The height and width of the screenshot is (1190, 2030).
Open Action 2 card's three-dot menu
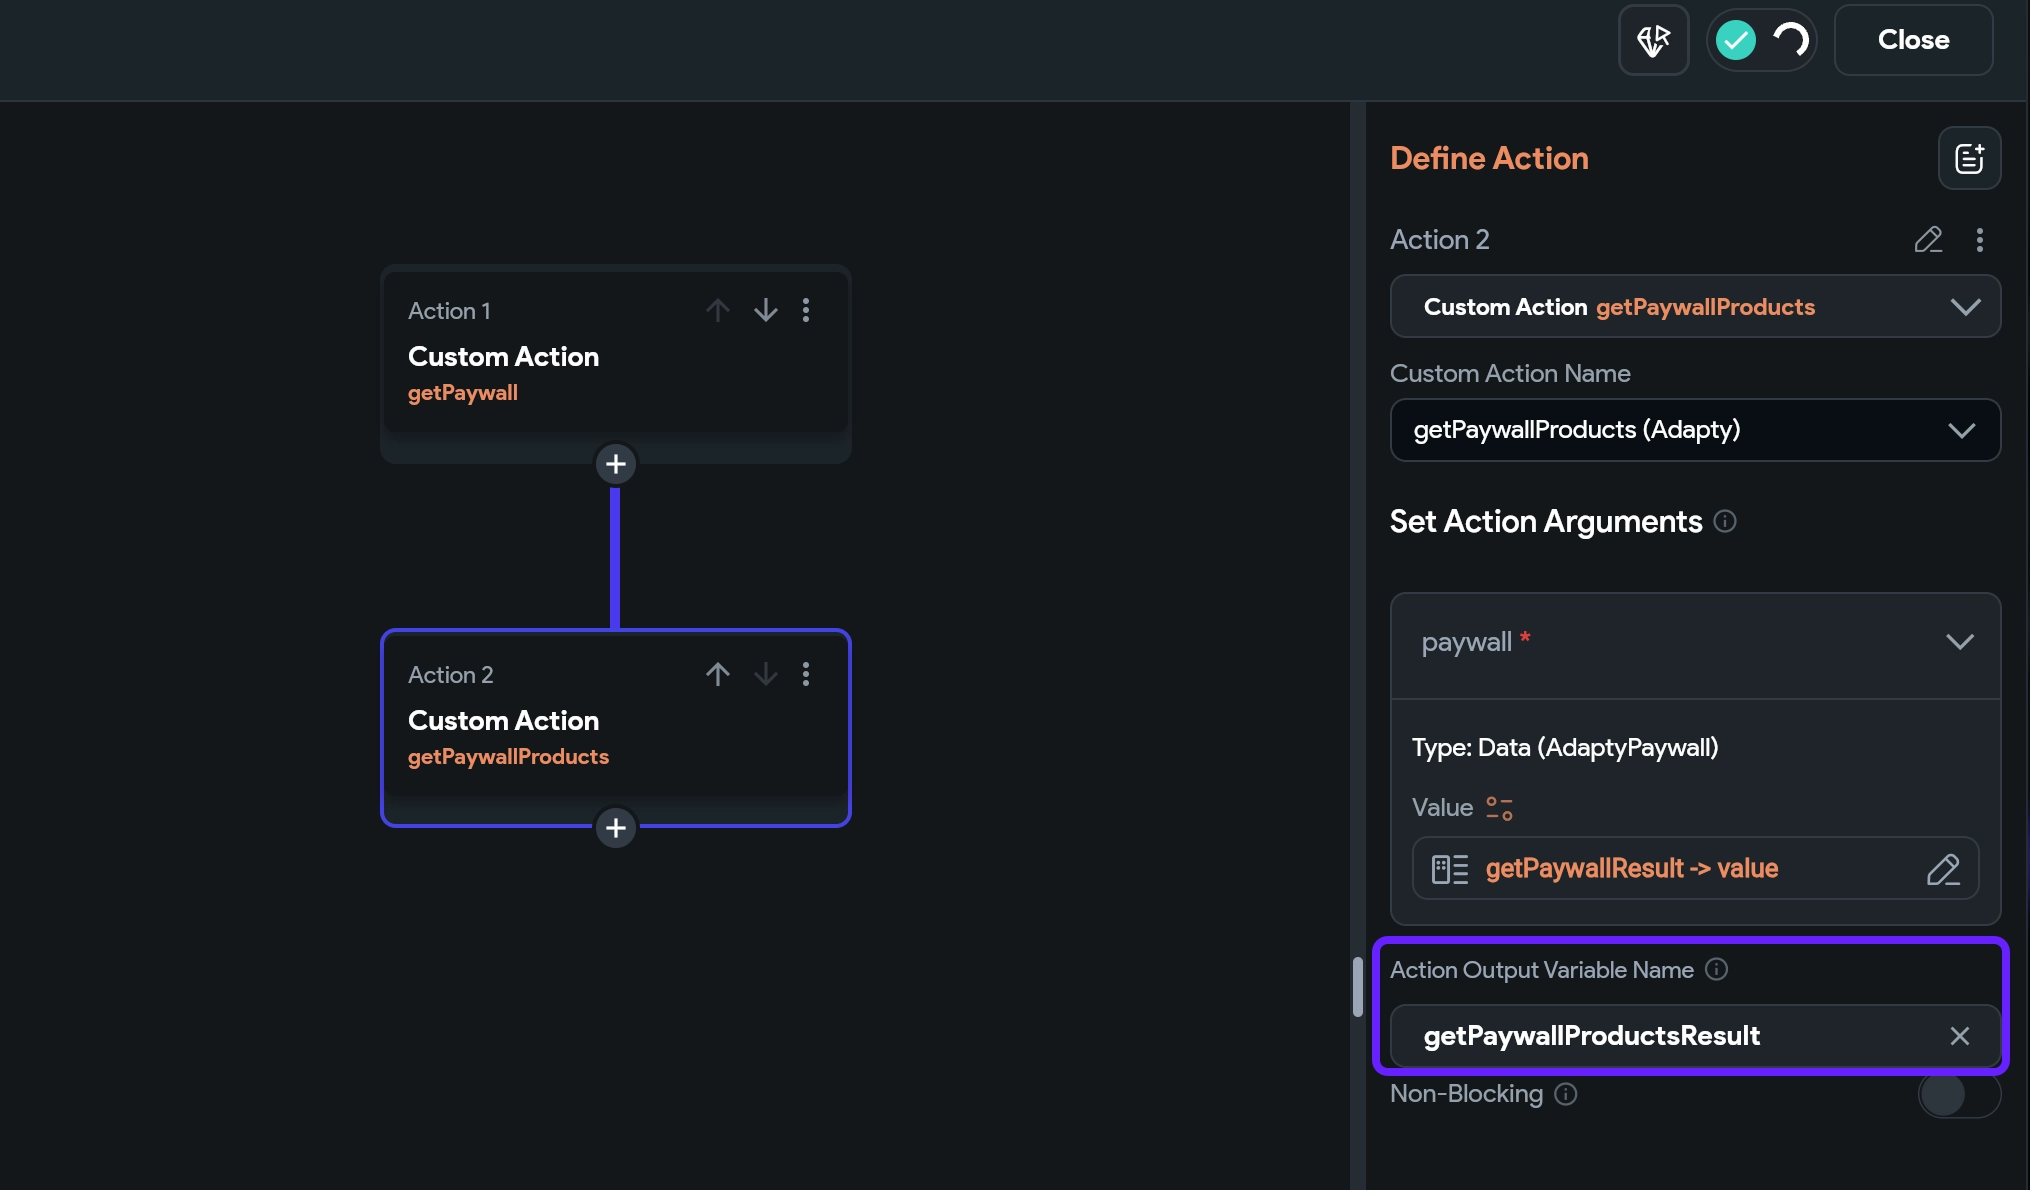(806, 674)
